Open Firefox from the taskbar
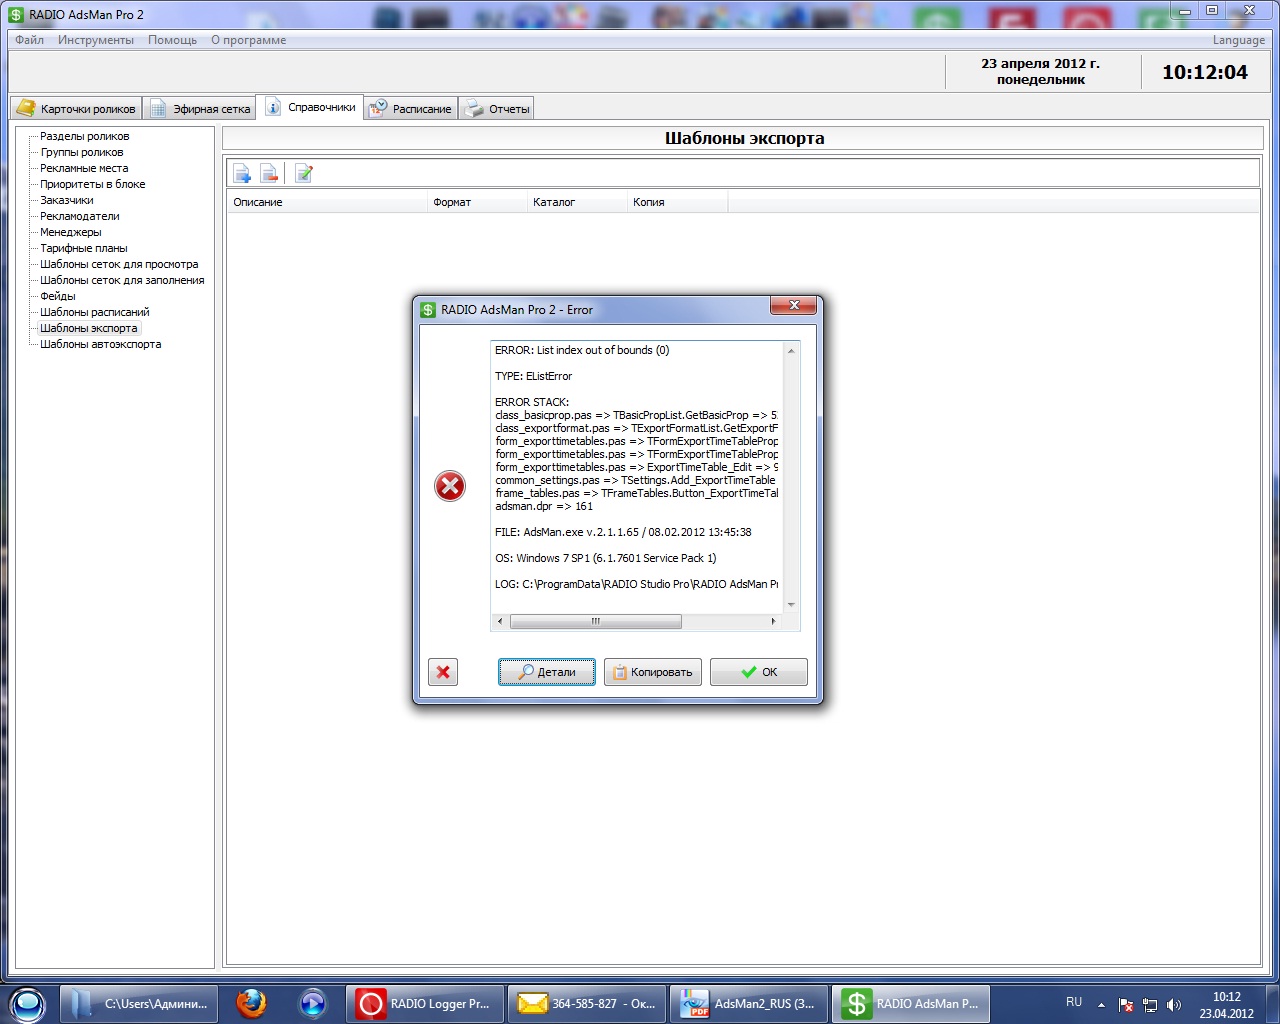This screenshot has width=1280, height=1024. pyautogui.click(x=251, y=1003)
